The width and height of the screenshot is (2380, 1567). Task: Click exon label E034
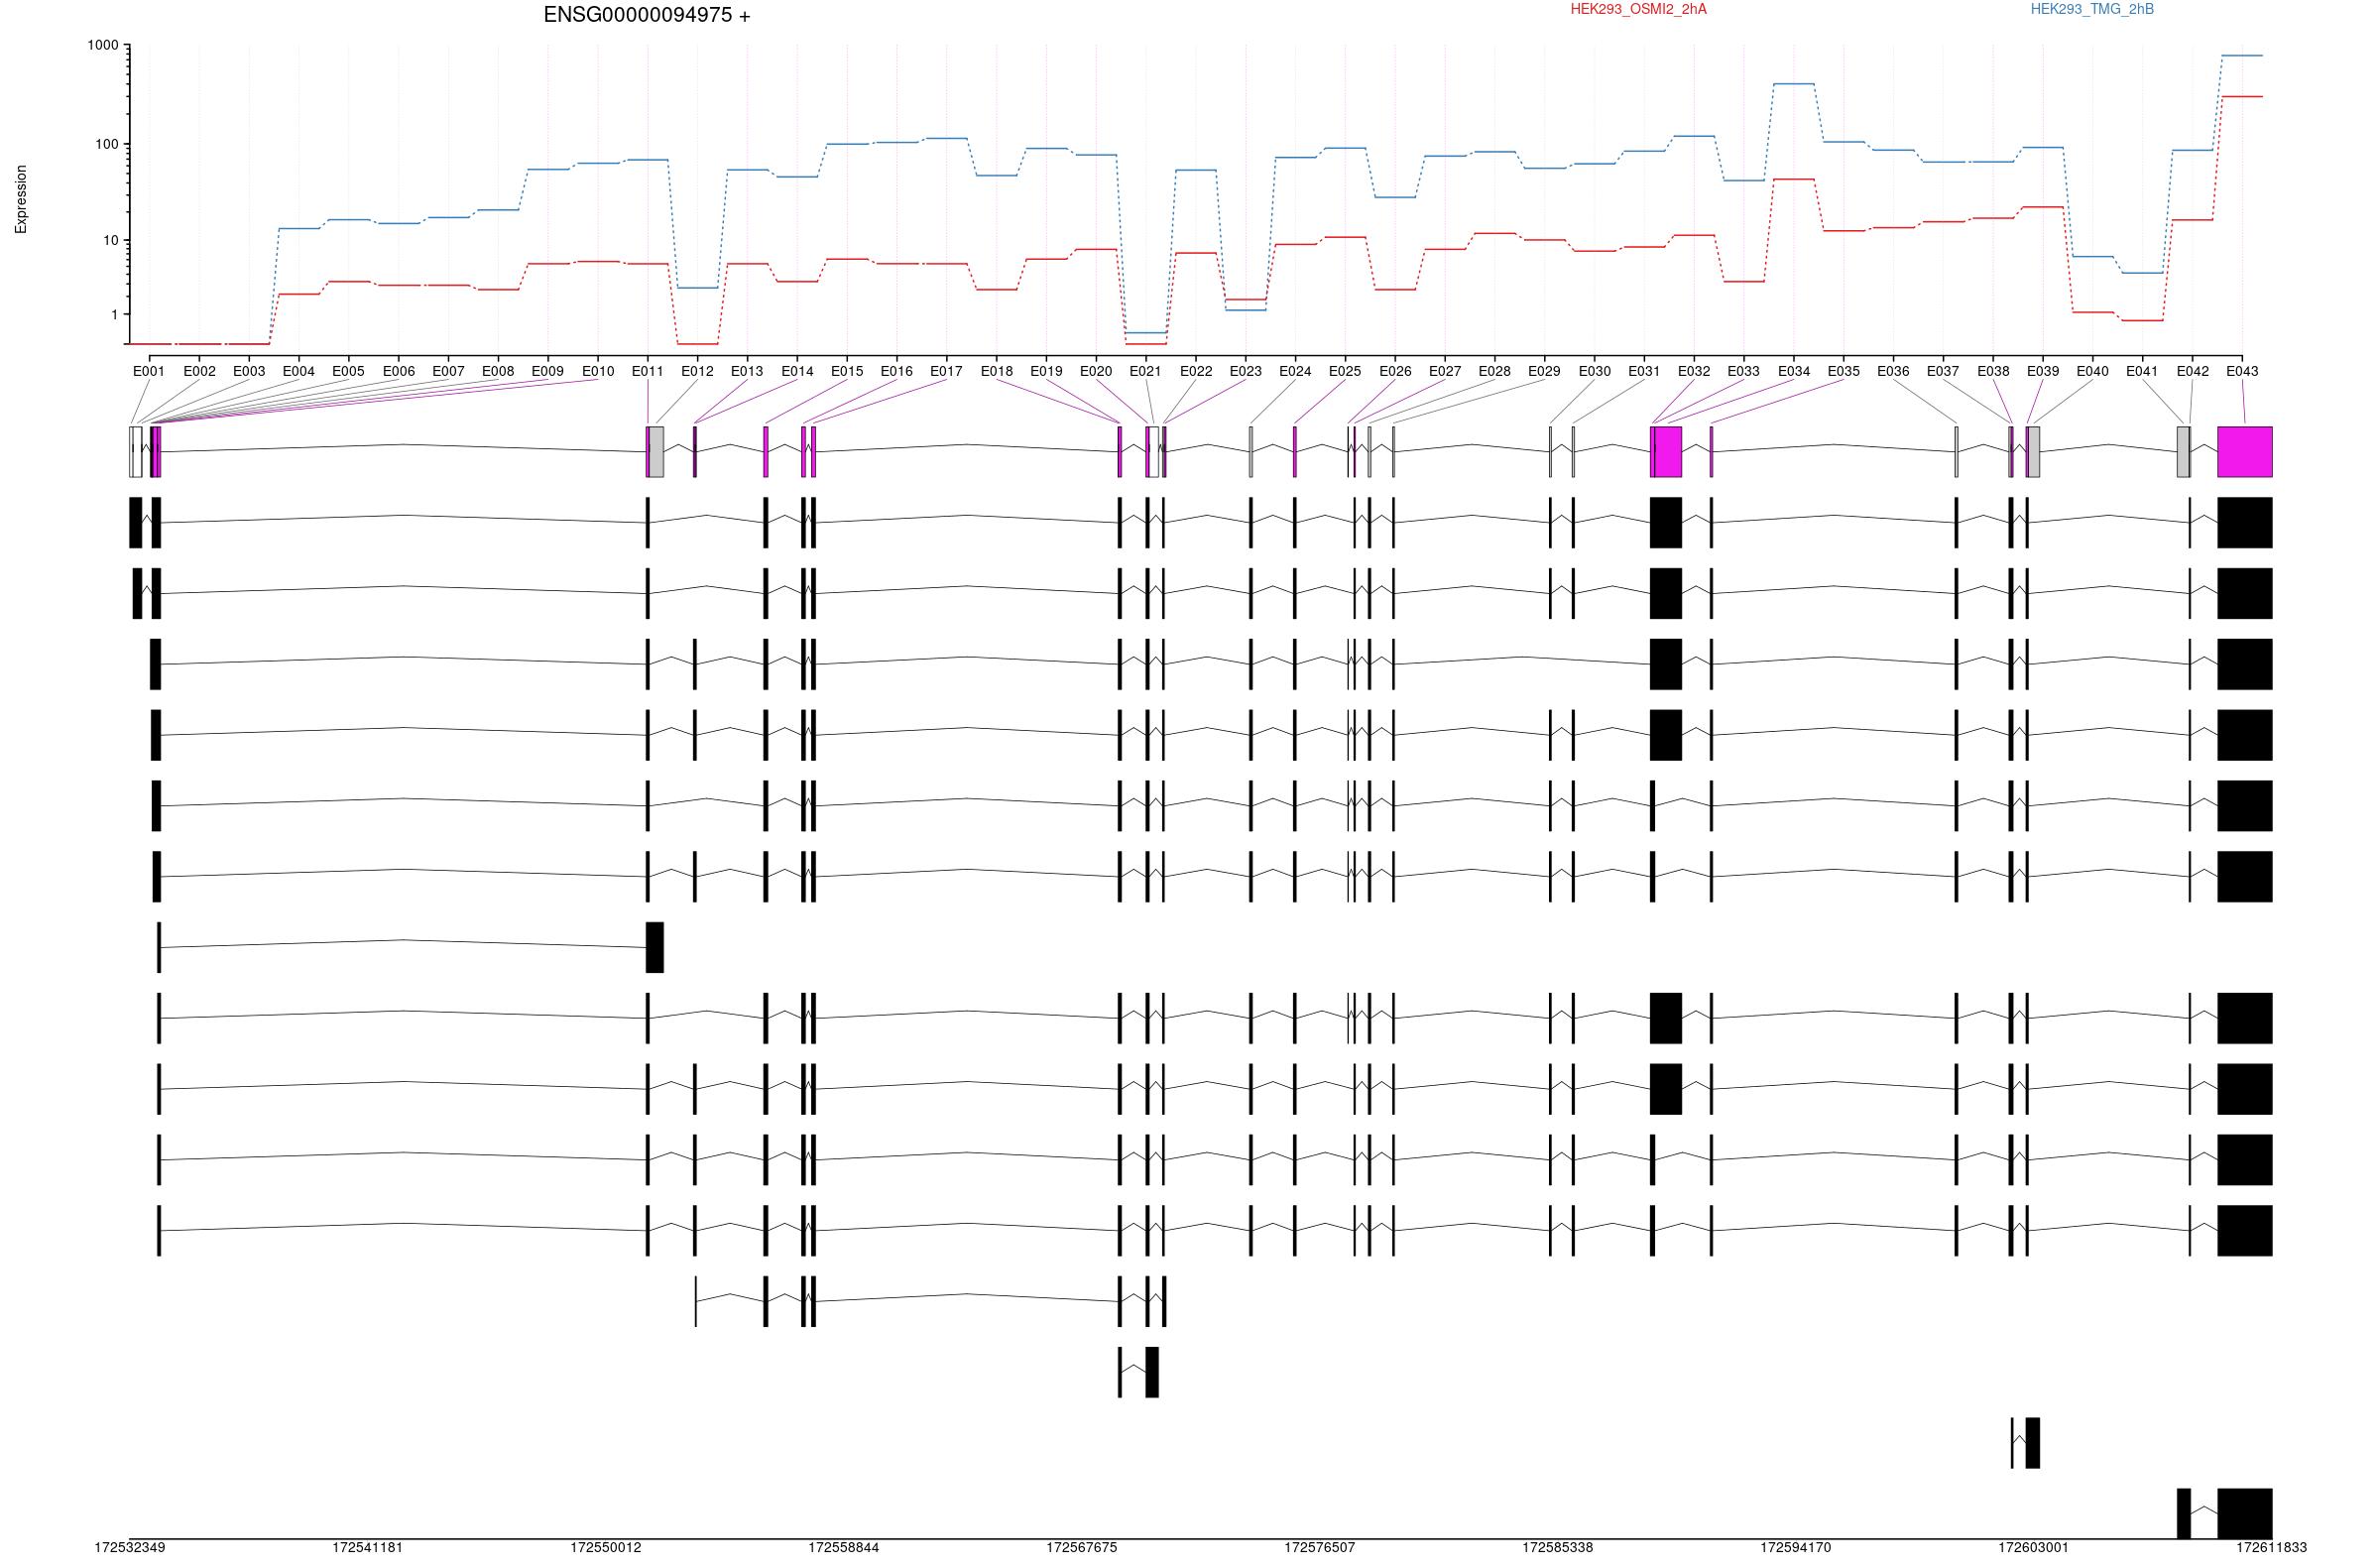(1794, 371)
